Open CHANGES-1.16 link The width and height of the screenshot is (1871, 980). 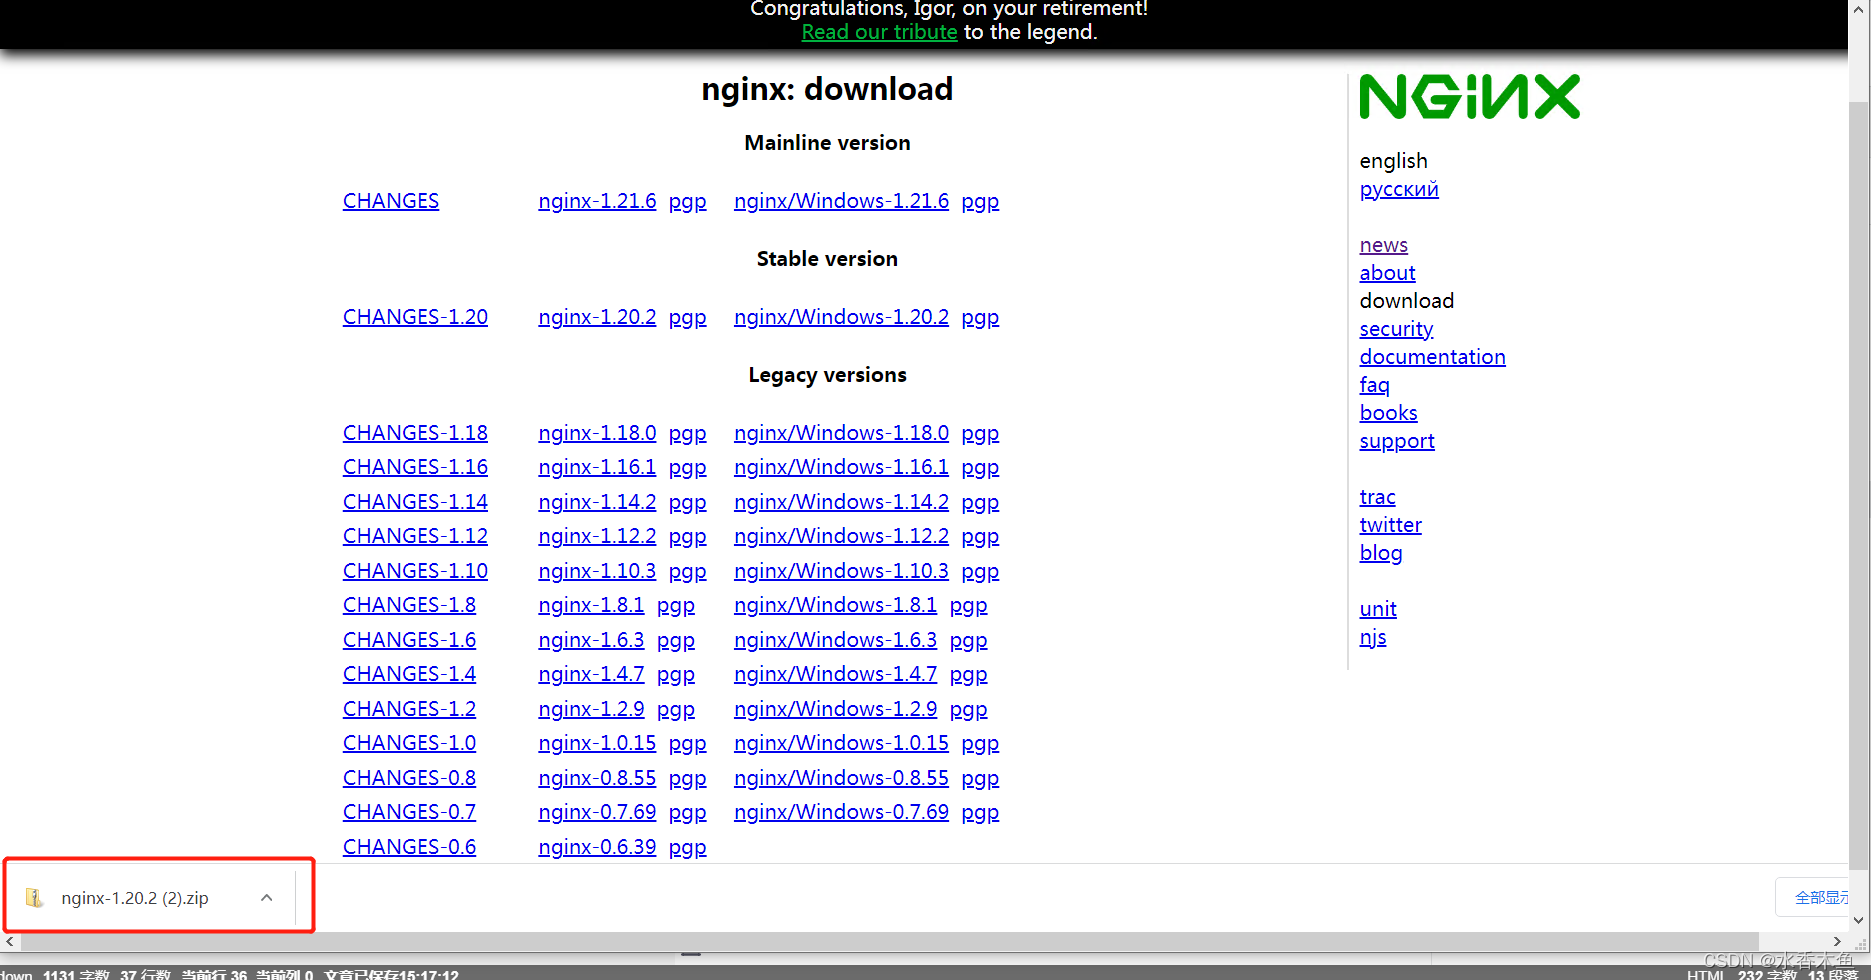pos(415,467)
